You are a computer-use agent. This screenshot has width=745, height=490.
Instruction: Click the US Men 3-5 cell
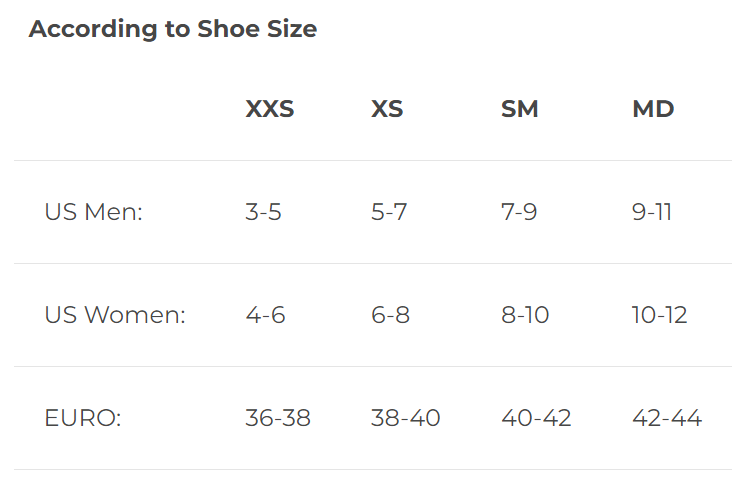[x=263, y=212]
